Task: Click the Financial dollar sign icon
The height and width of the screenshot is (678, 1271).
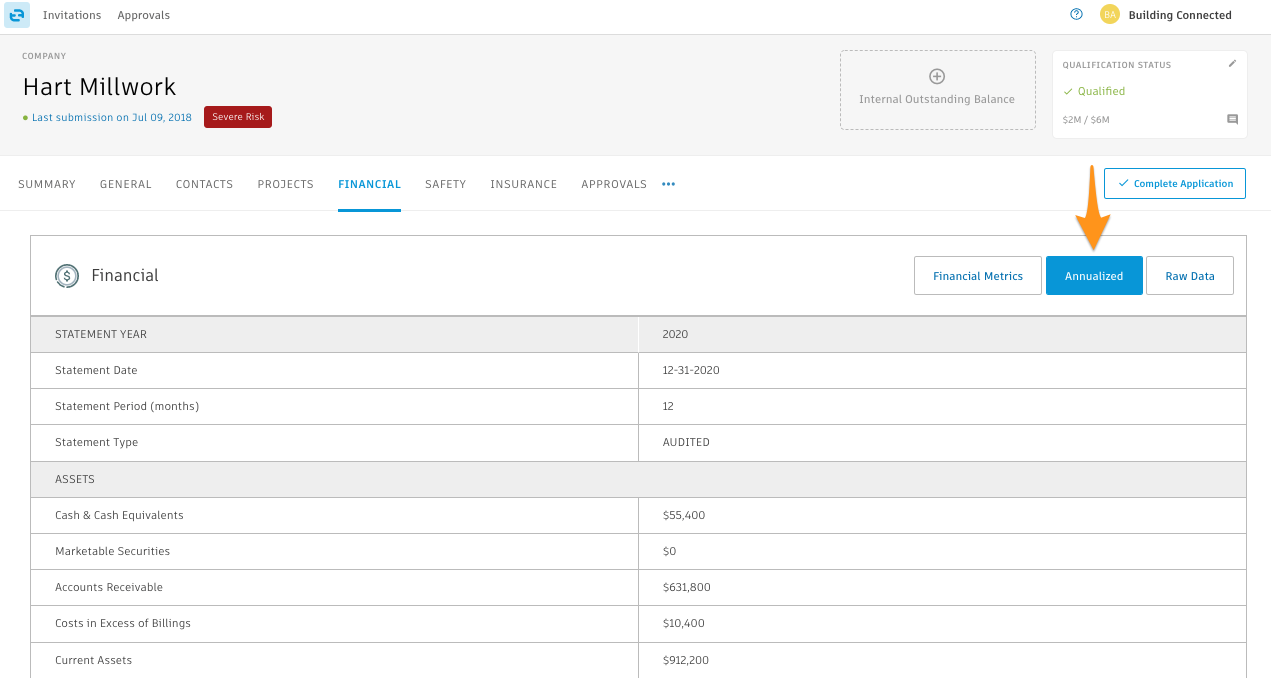Action: (67, 276)
